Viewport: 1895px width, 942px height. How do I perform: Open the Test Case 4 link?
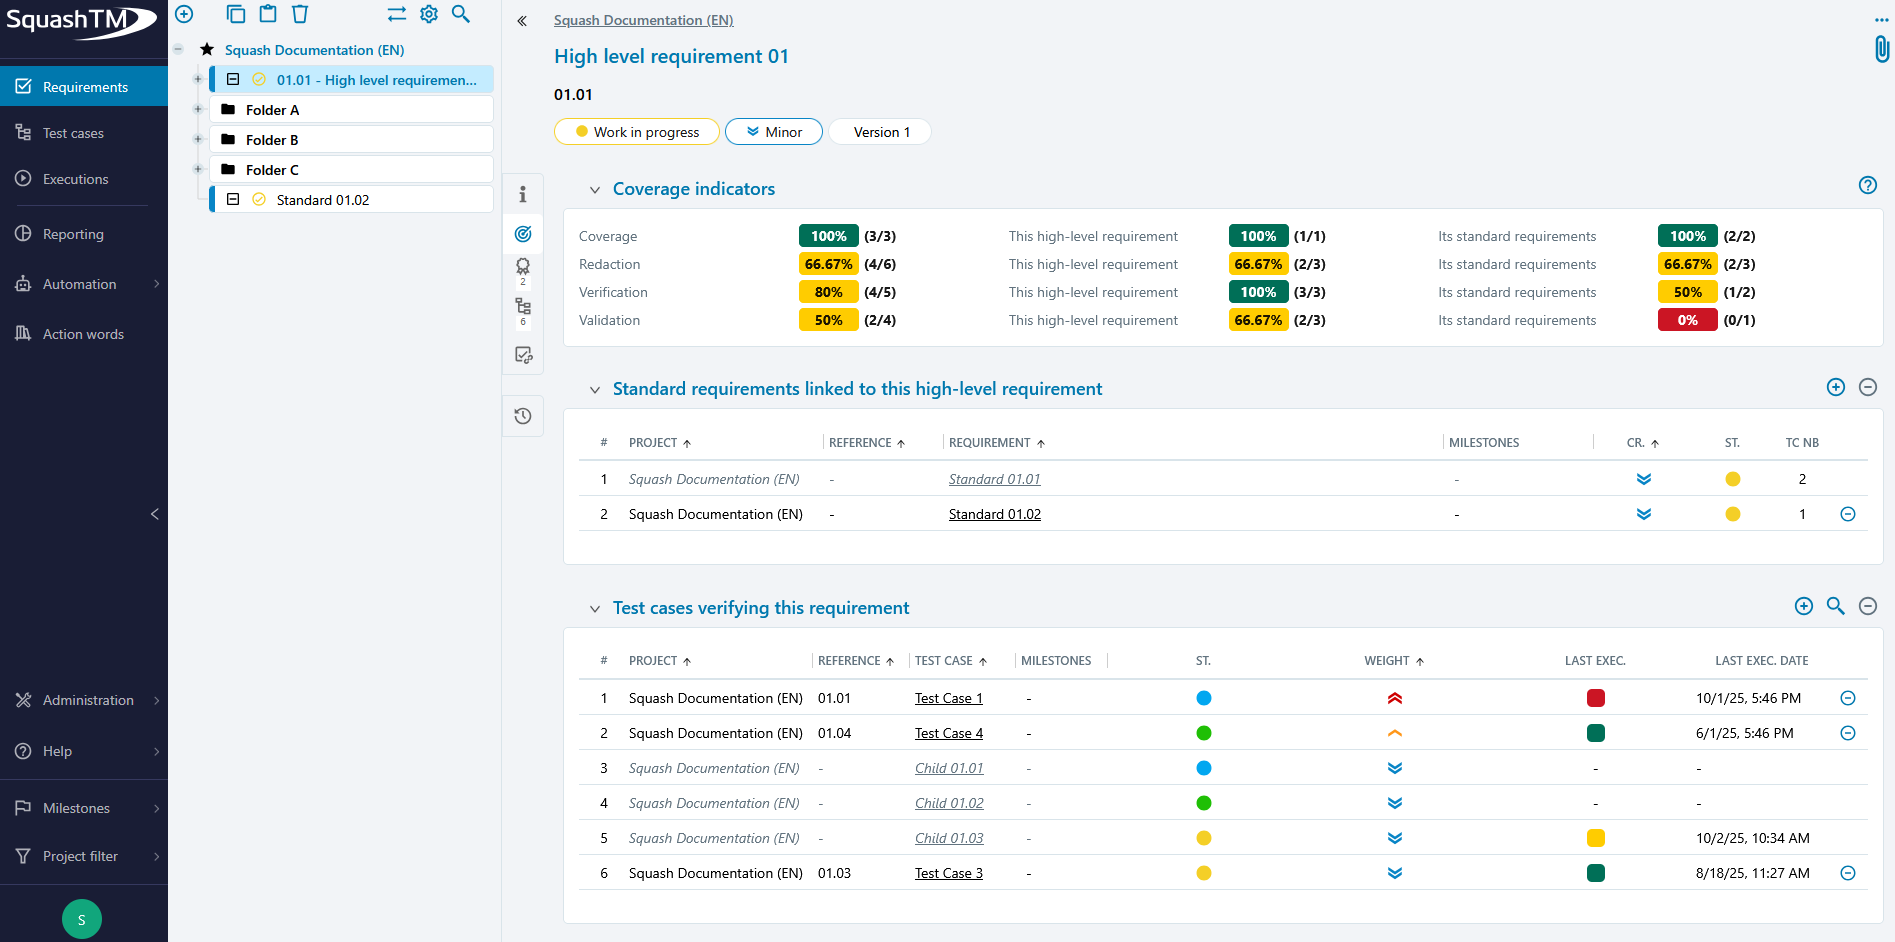tap(948, 733)
